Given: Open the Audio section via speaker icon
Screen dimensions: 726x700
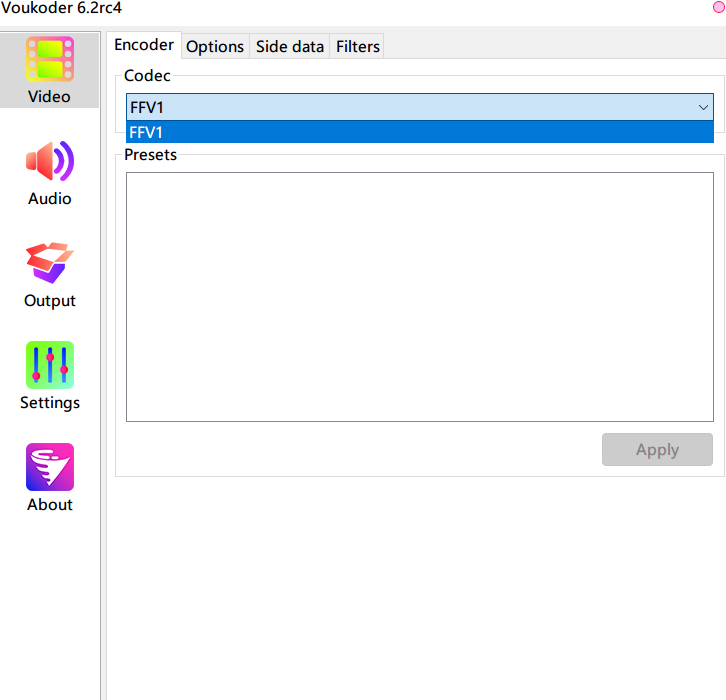Looking at the screenshot, I should tap(50, 161).
